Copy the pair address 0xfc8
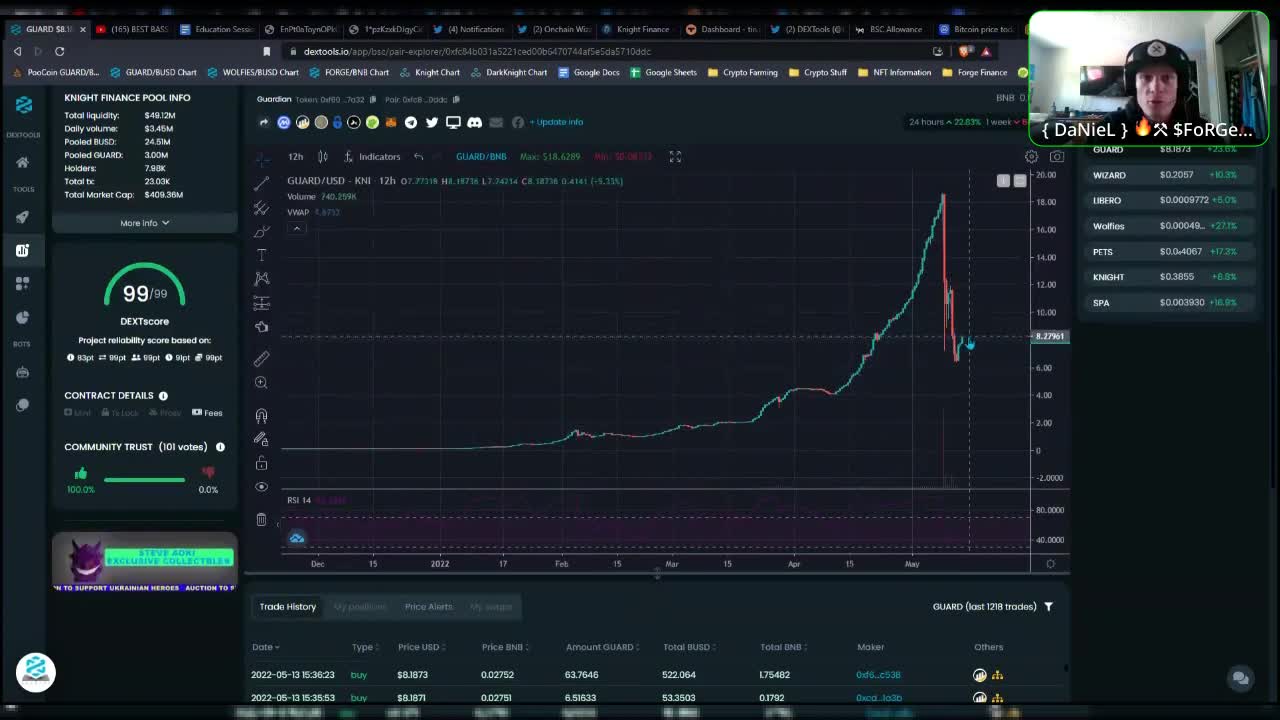 (456, 99)
